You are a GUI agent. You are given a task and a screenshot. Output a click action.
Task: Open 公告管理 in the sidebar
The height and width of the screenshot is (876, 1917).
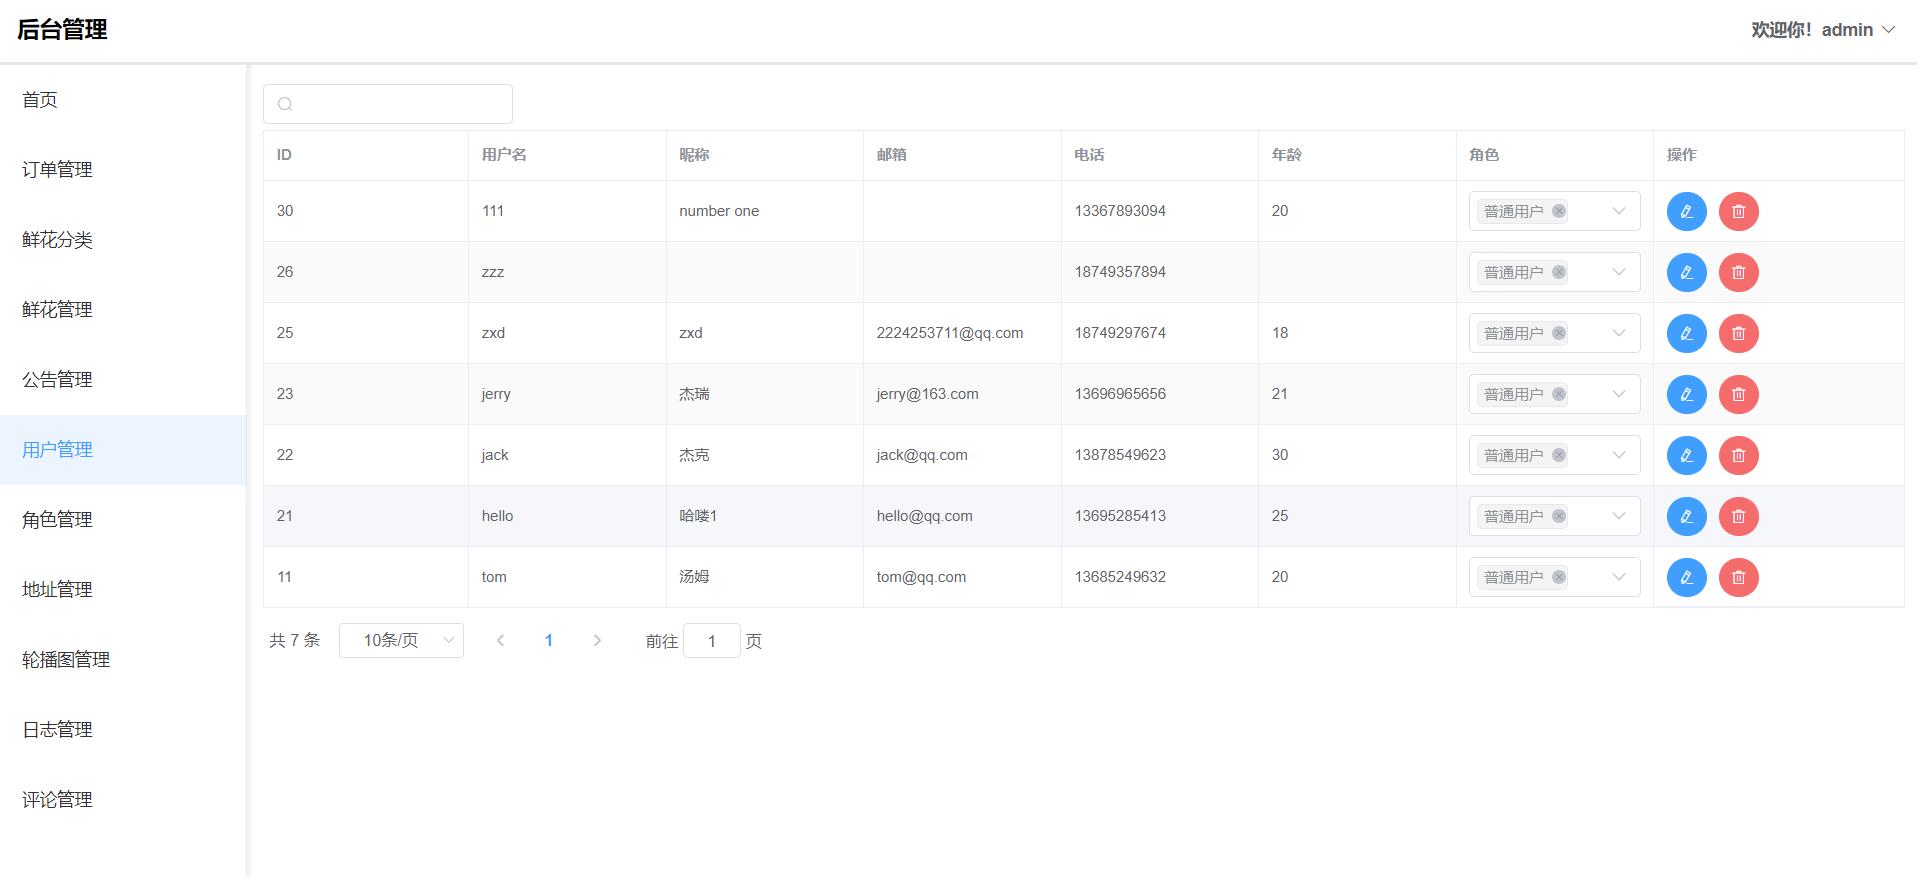(123, 380)
